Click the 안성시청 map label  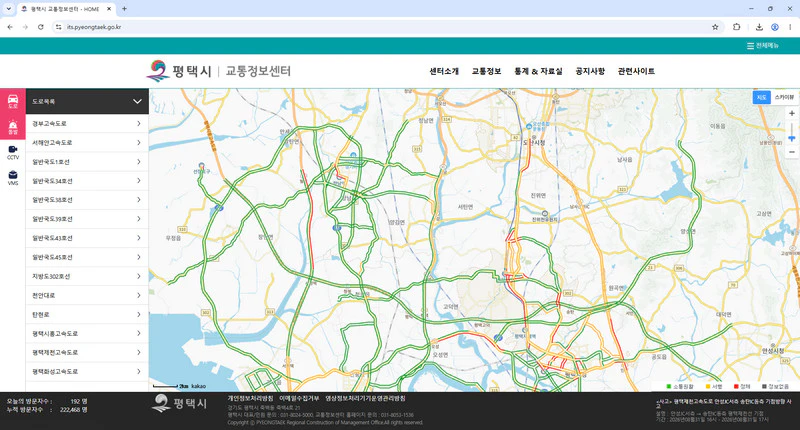pyautogui.click(x=773, y=351)
